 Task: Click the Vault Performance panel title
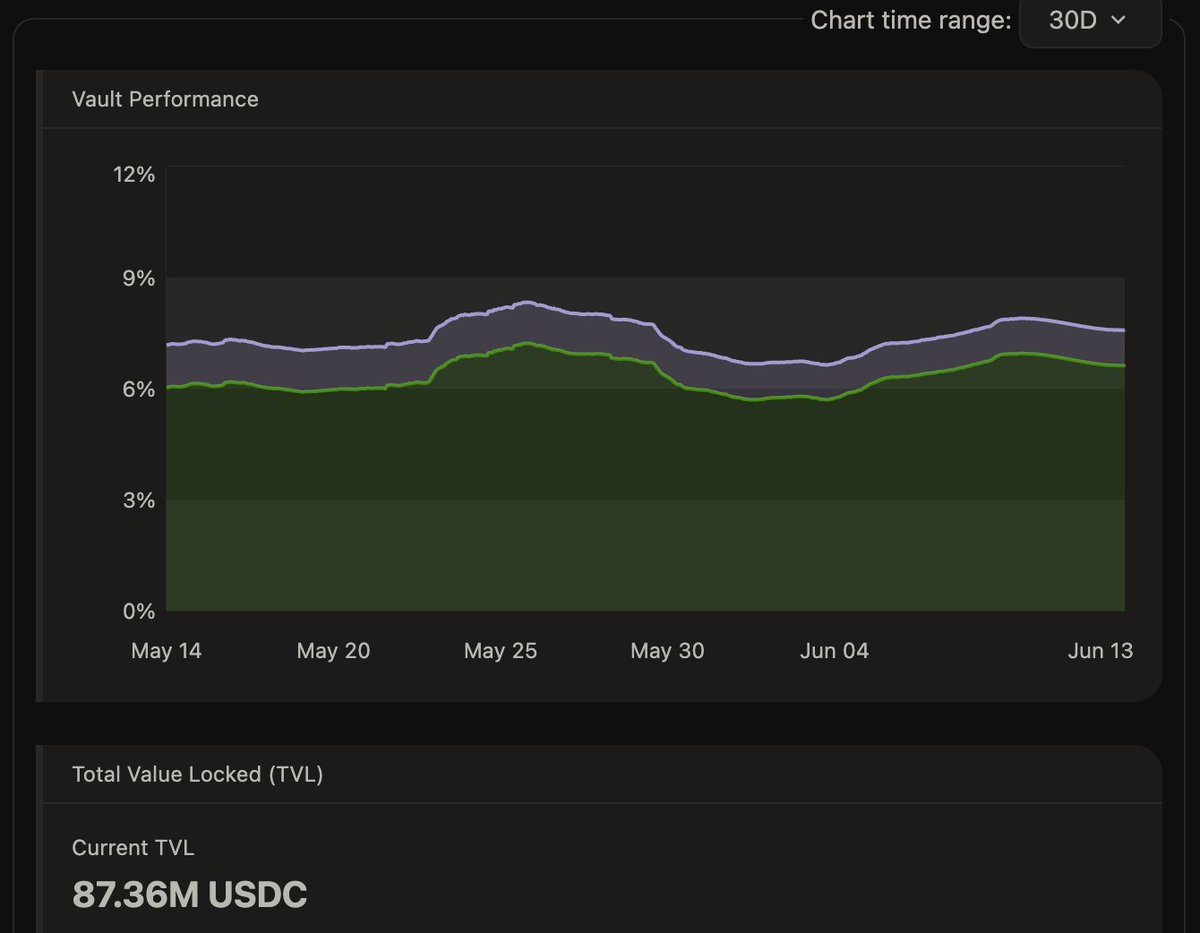pyautogui.click(x=165, y=99)
